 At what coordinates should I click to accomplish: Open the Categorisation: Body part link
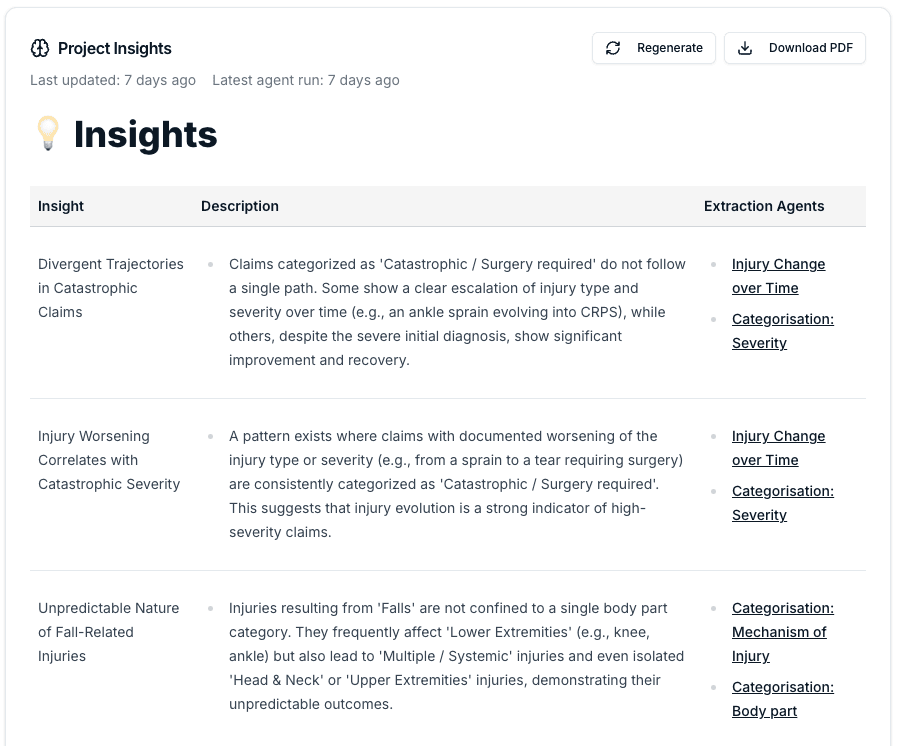coord(783,699)
